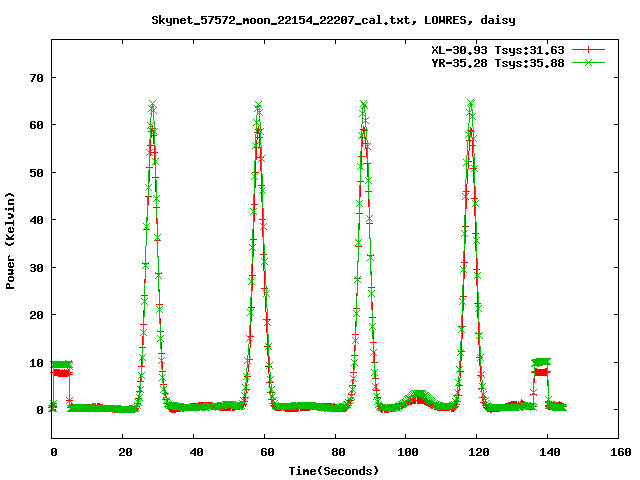Click the top of the first peak near 28 seconds
Image resolution: width=640 pixels, height=480 pixels.
click(152, 105)
